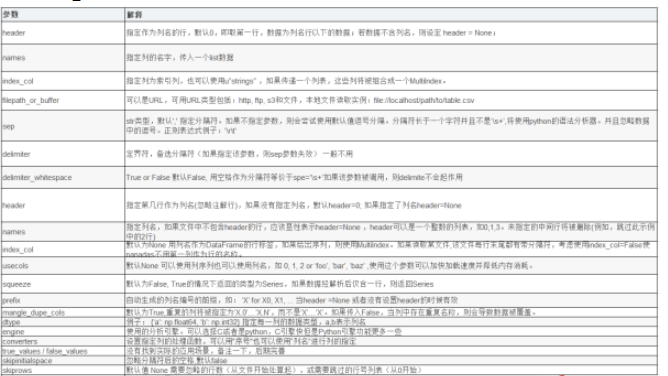Image resolution: width=668 pixels, height=376 pixels.
Task: Select the true_values / false_values cell
Action: (x=63, y=351)
